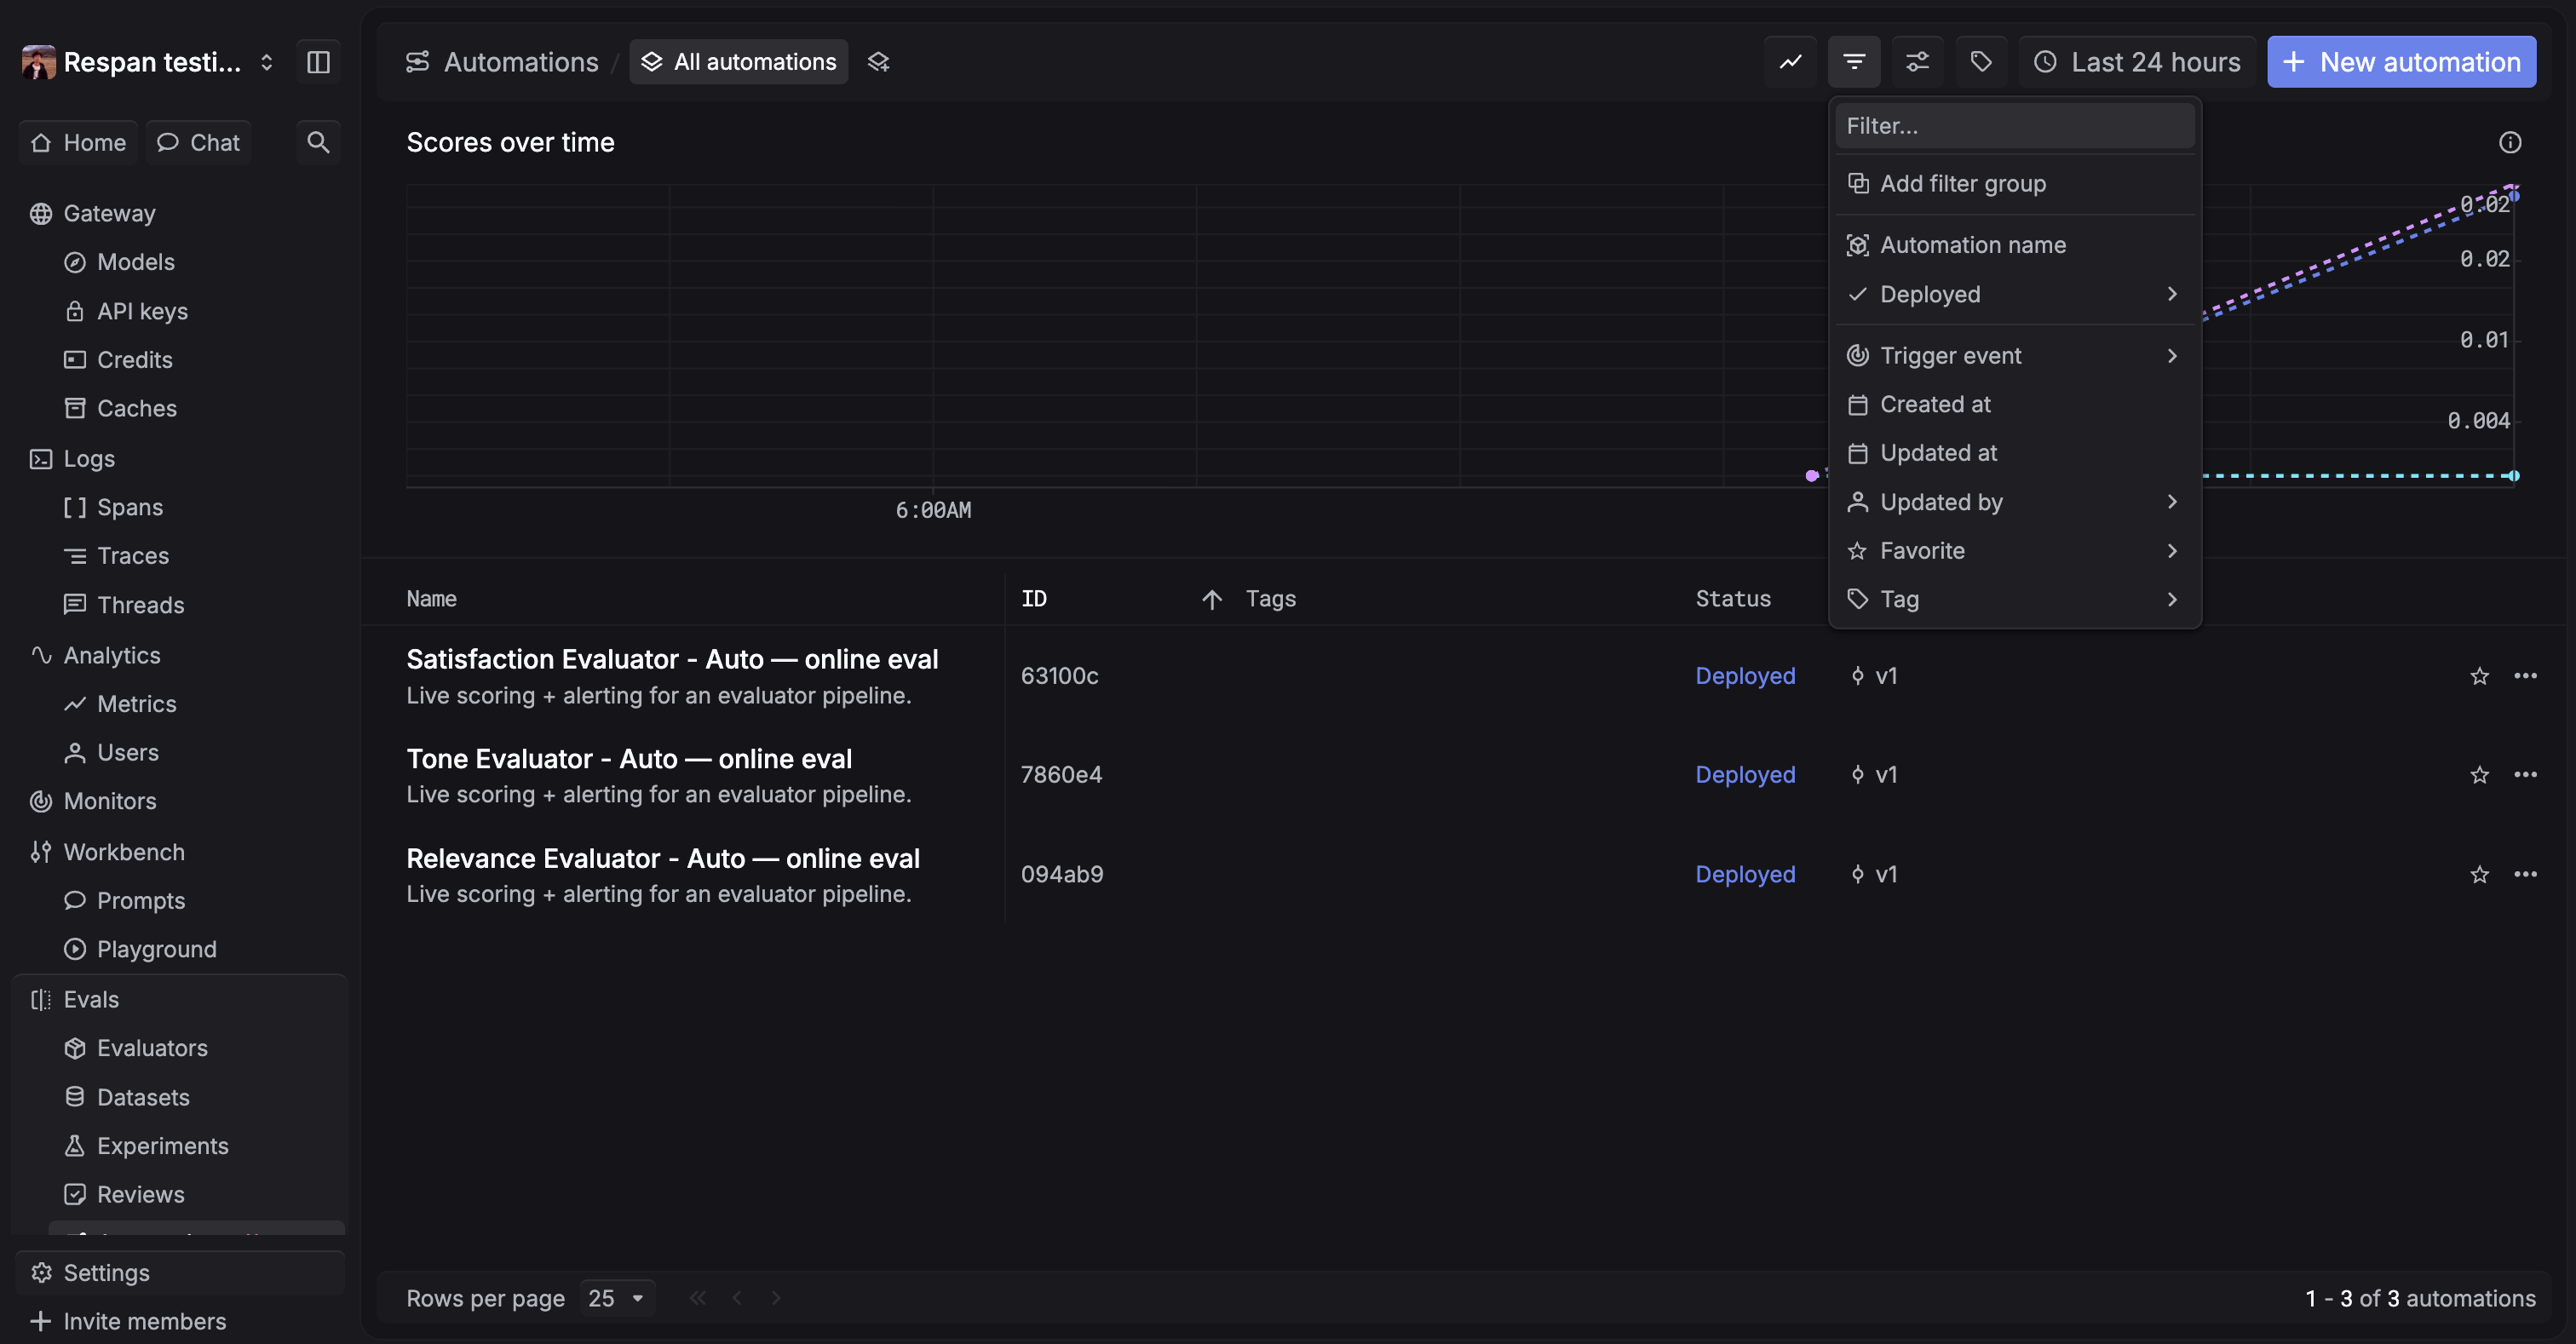This screenshot has width=2576, height=1344.
Task: Open Experiments under Evals
Action: 162,1146
